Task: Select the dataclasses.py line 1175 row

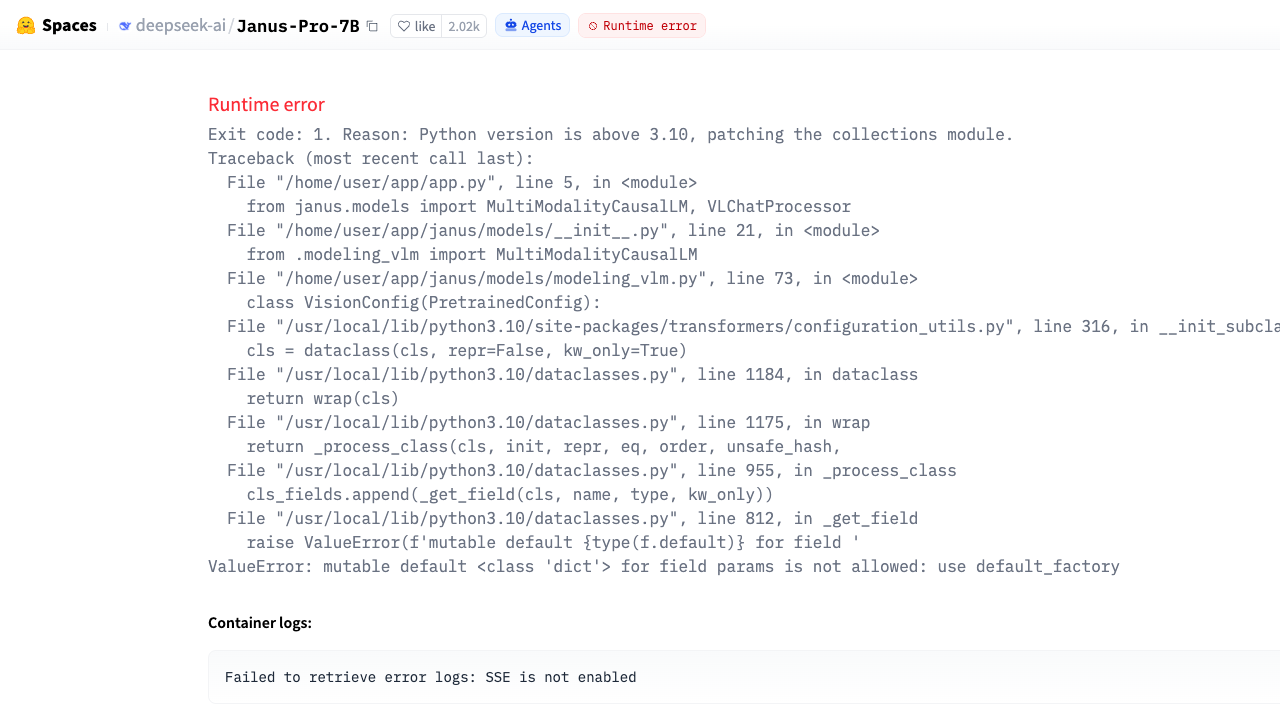Action: (x=548, y=423)
